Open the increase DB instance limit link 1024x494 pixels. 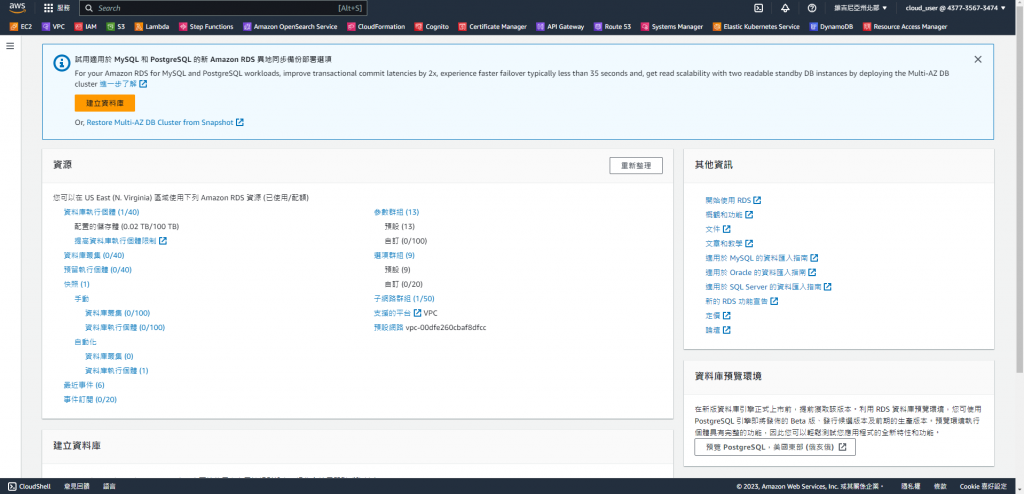[121, 240]
